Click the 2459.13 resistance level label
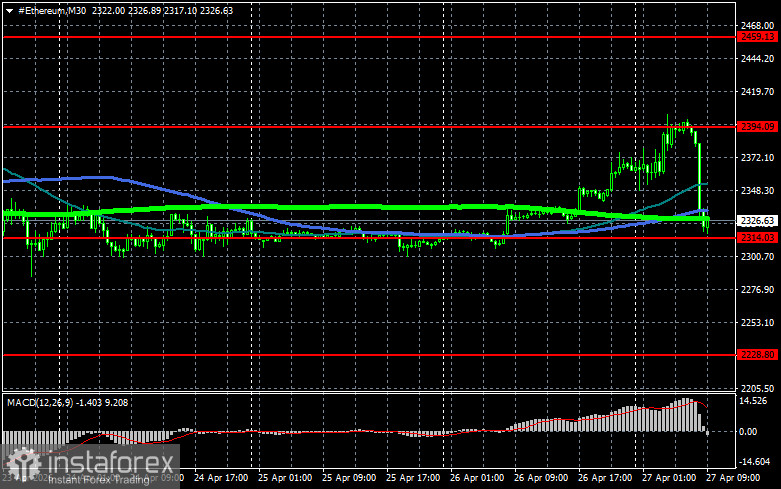The width and height of the screenshot is (781, 489). coord(757,37)
